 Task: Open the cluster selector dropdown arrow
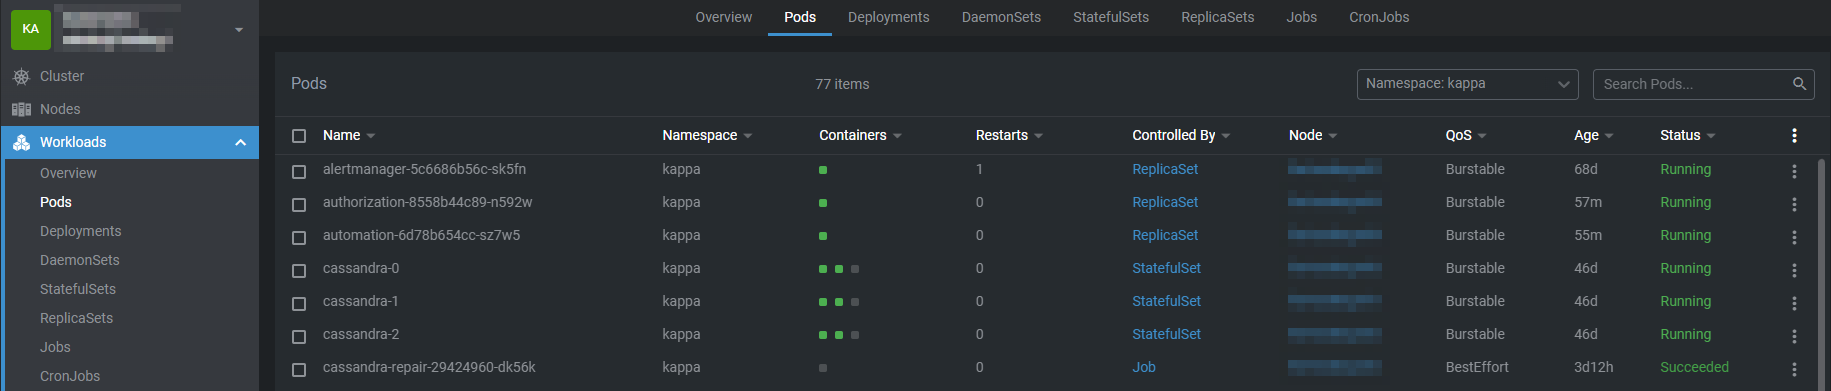point(239,30)
